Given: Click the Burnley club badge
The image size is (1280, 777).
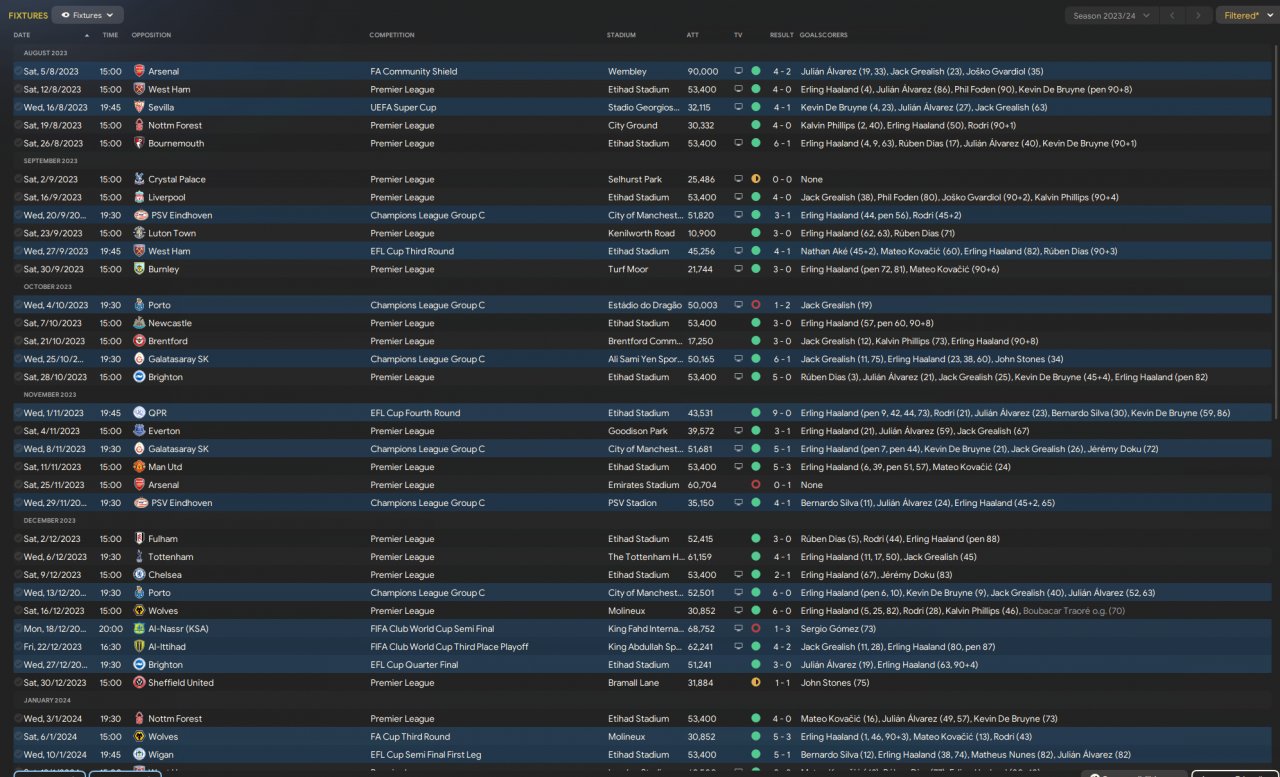Looking at the screenshot, I should click(x=139, y=270).
